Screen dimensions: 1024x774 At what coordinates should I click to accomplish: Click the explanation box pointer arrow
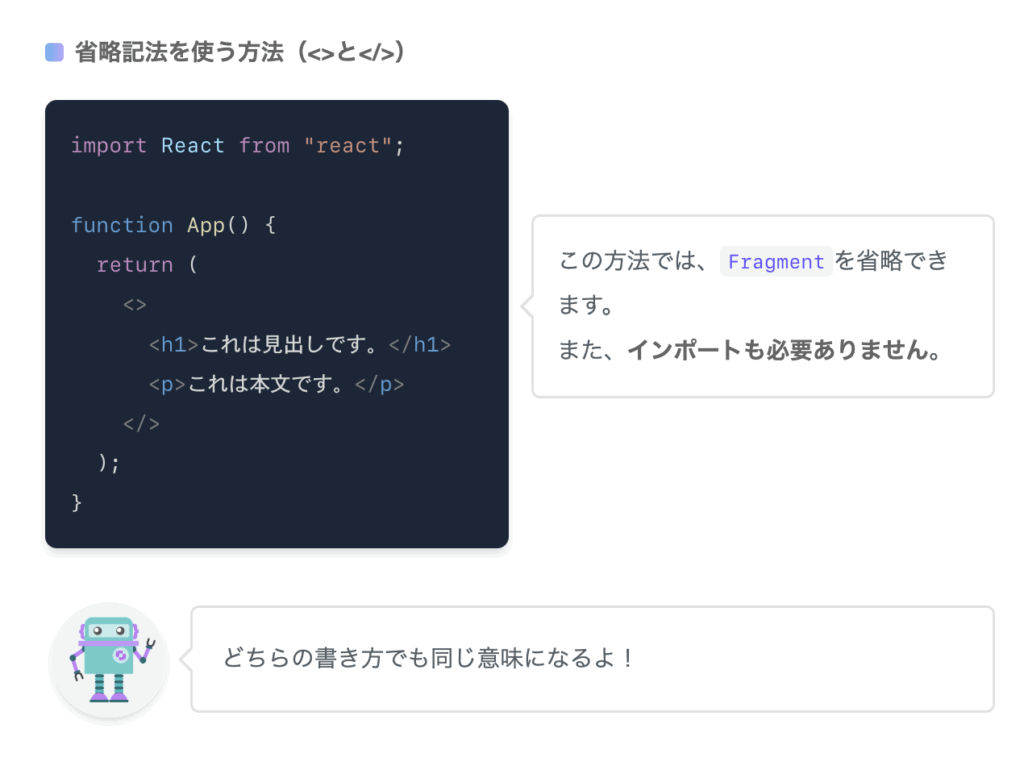527,306
